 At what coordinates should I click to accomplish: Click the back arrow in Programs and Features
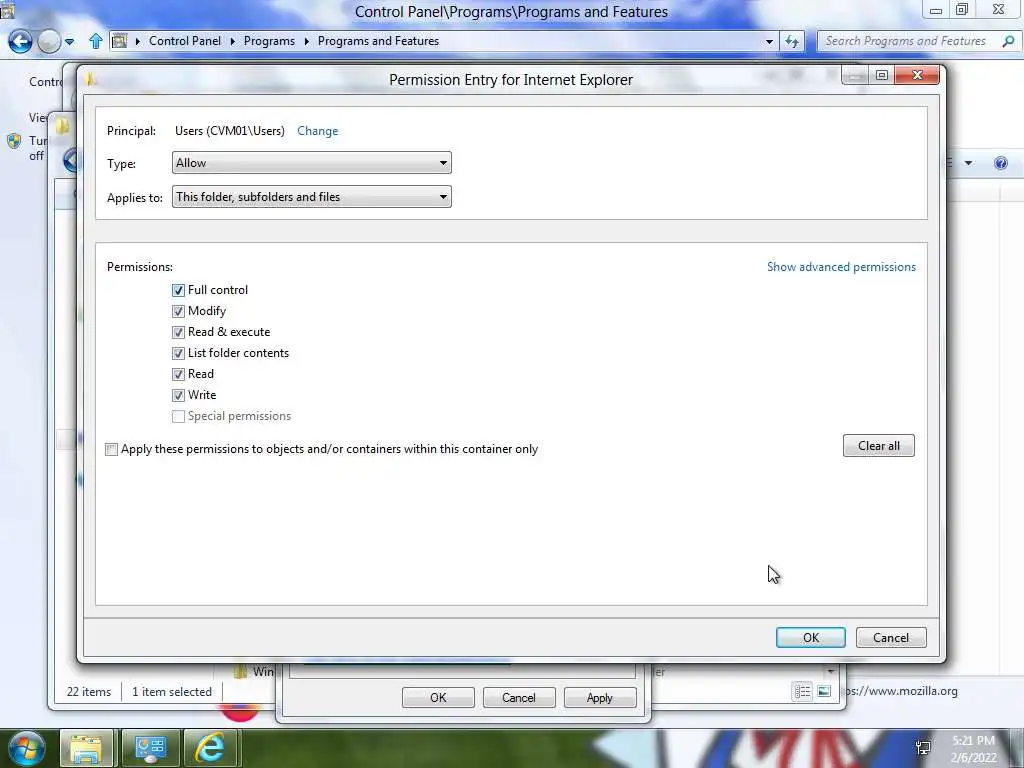pyautogui.click(x=20, y=42)
